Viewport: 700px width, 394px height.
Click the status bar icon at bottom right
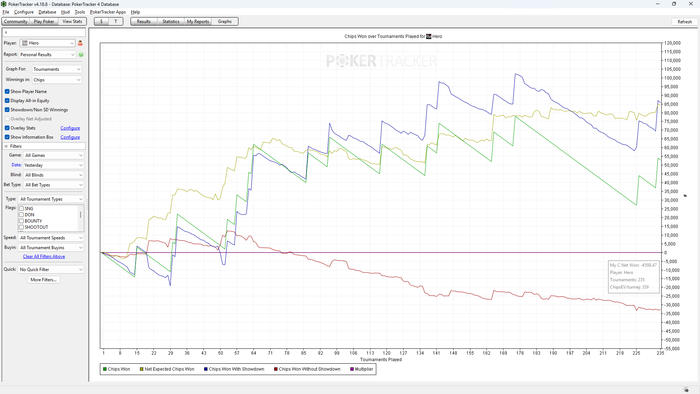(x=686, y=390)
